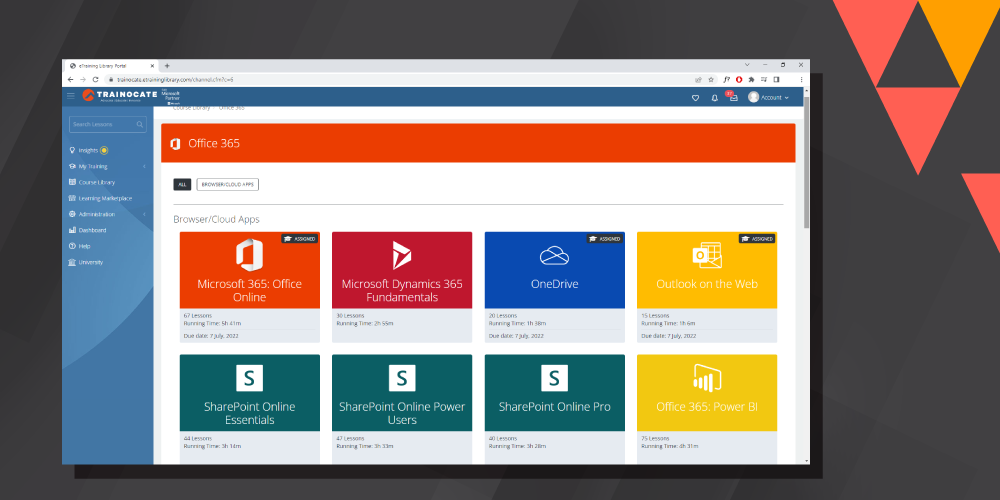Open the favorites heart icon

click(x=695, y=98)
